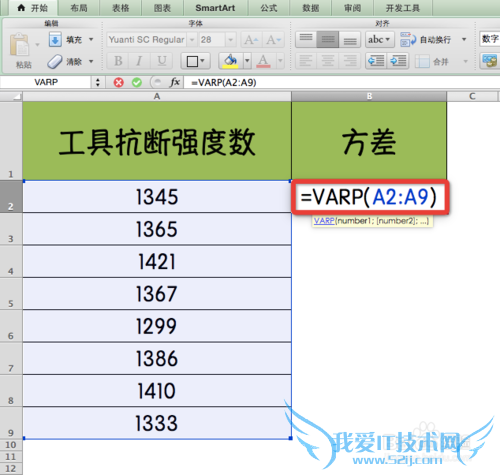Click the cell borders icon
The height and width of the screenshot is (475, 500).
pyautogui.click(x=192, y=61)
